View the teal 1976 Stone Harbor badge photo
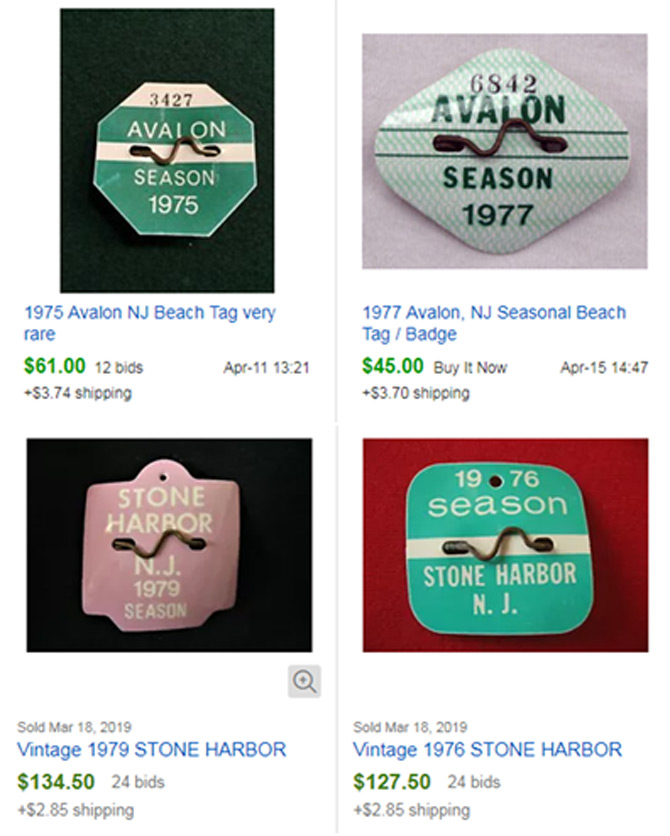This screenshot has width=670, height=836. pos(500,550)
